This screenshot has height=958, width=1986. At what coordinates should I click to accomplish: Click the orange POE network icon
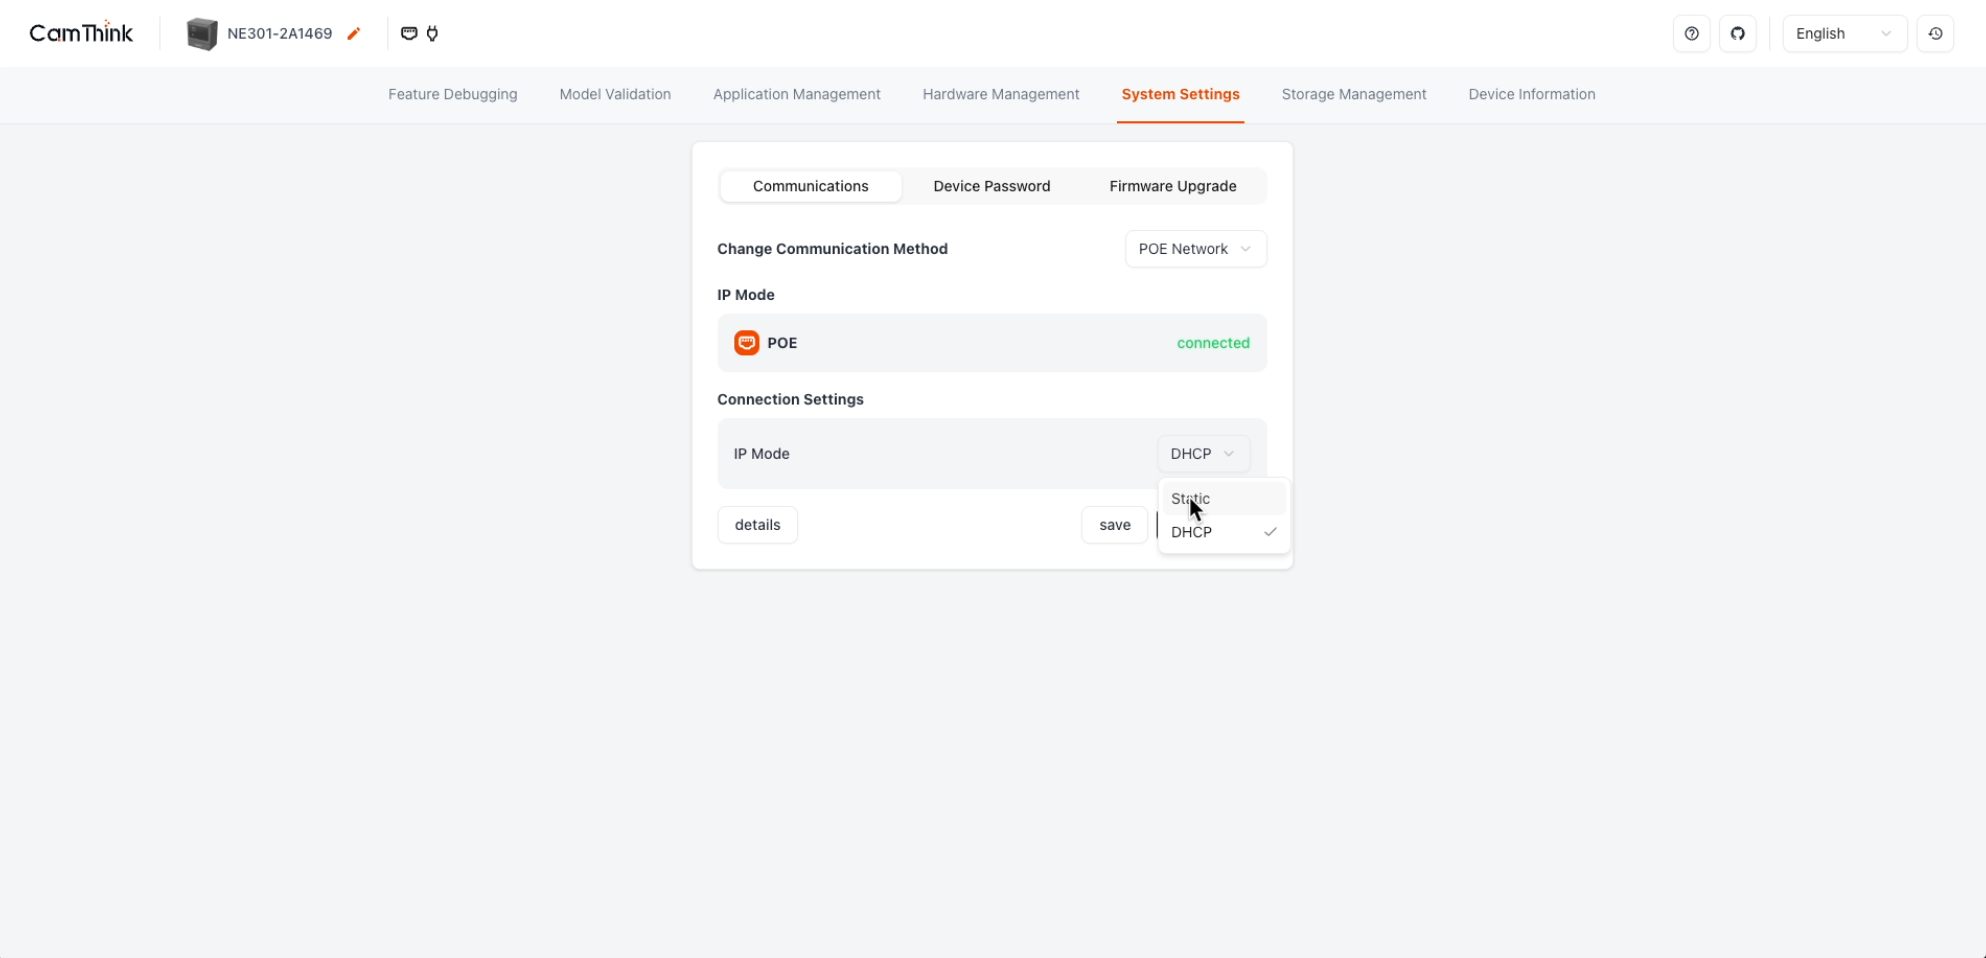(746, 343)
